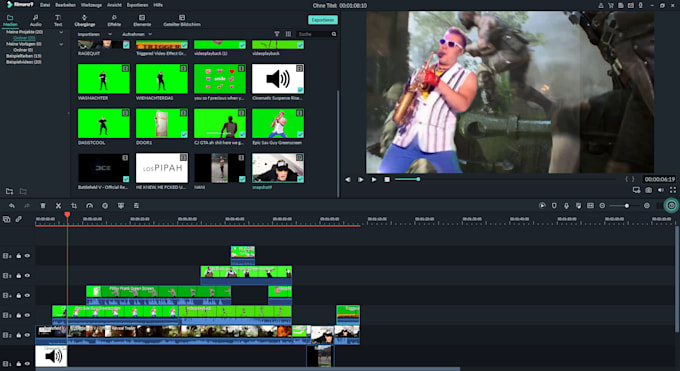This screenshot has height=371, width=680.
Task: Select the Epic Sax Guy Greenscreen thumbnail
Action: click(x=278, y=123)
